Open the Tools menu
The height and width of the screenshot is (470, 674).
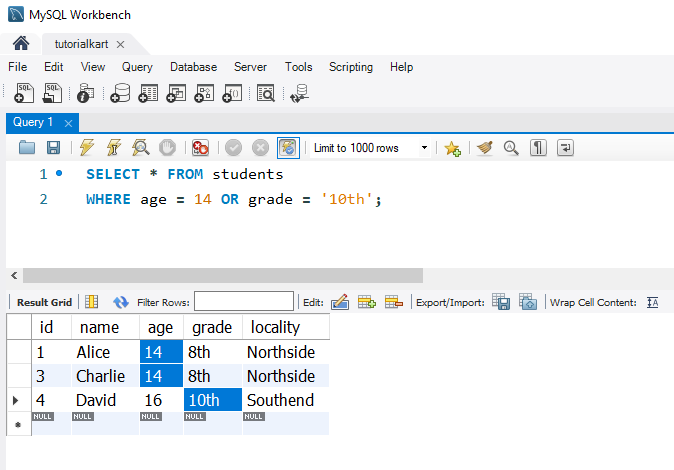pos(298,67)
